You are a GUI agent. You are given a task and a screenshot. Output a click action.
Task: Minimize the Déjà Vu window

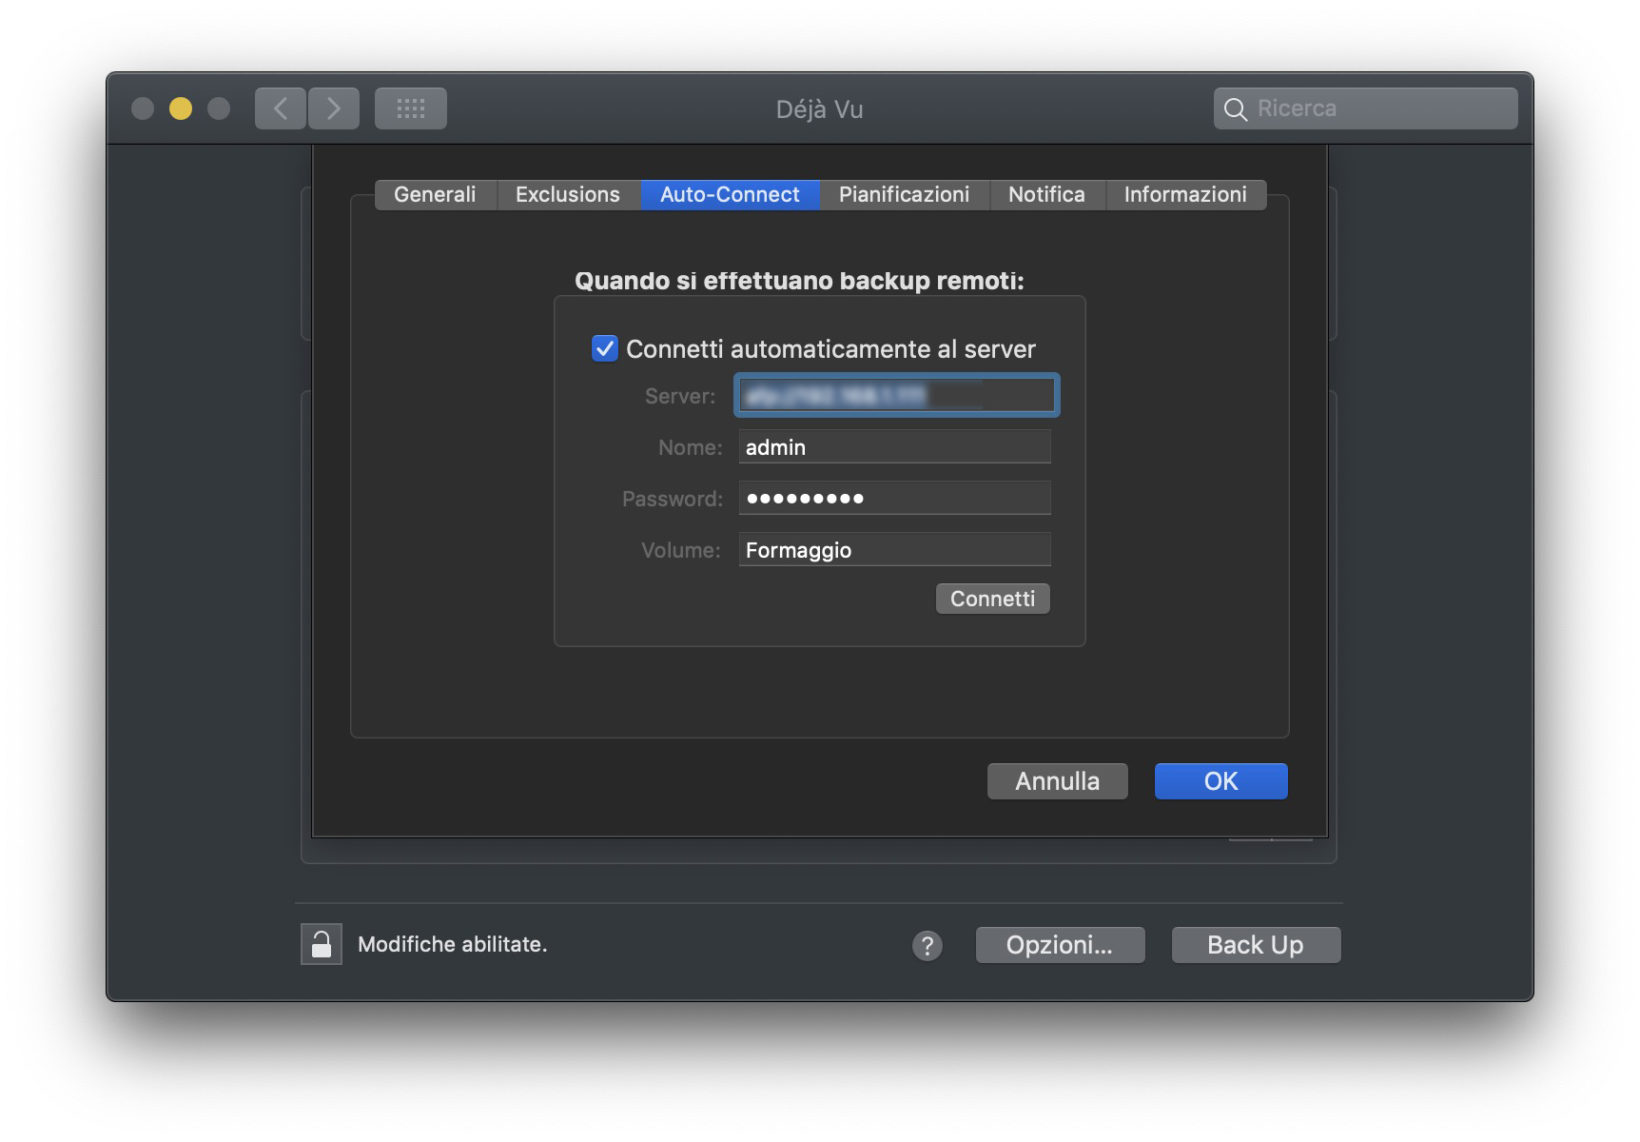pyautogui.click(x=181, y=108)
